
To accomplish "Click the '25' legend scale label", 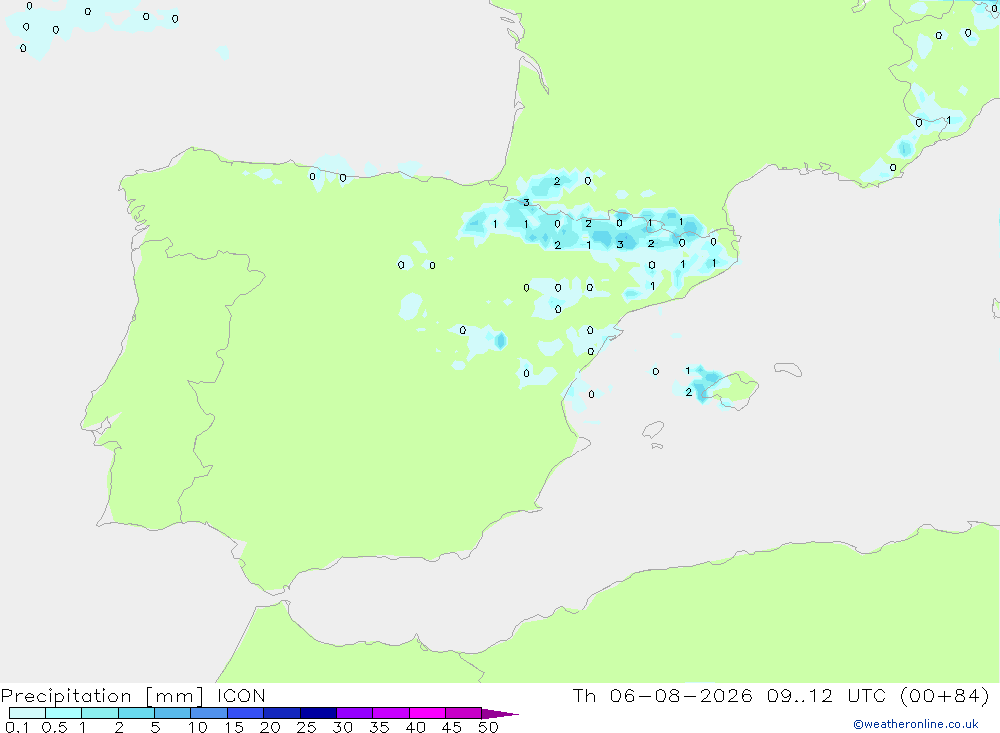I will (x=307, y=727).
